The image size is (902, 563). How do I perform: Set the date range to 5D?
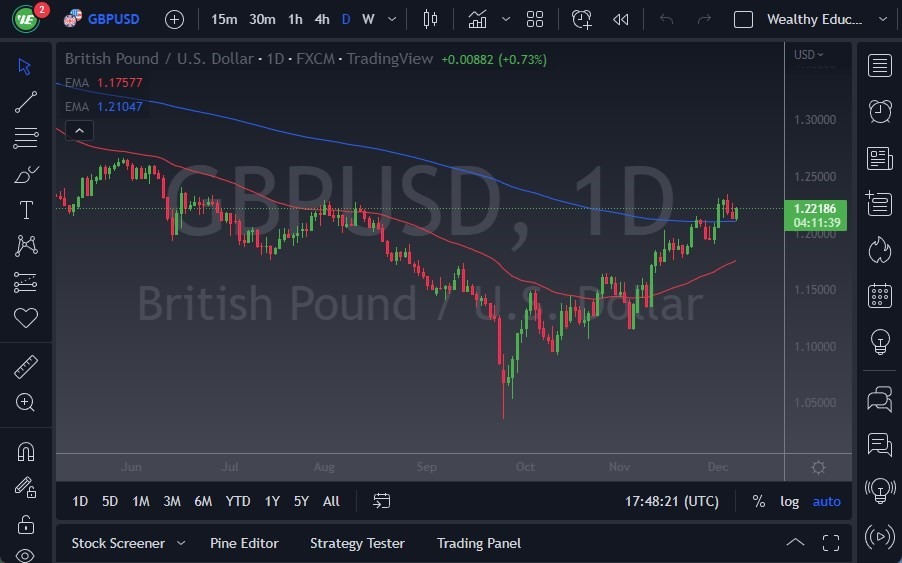click(110, 501)
